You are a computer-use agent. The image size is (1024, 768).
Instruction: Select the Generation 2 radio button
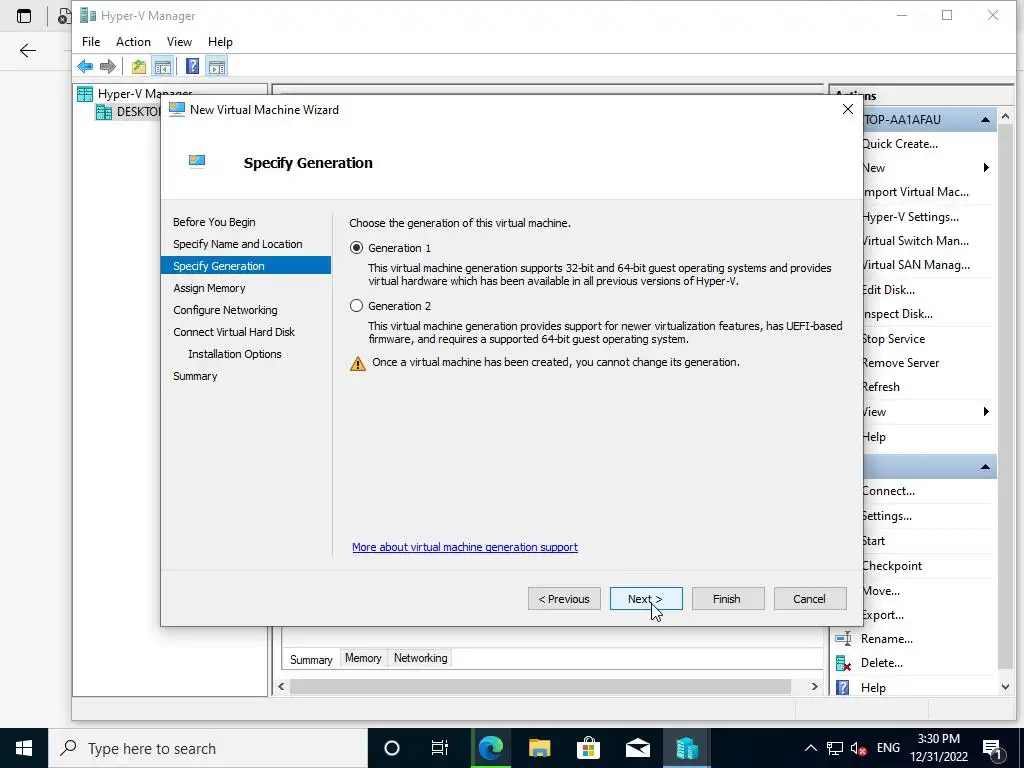click(x=357, y=306)
